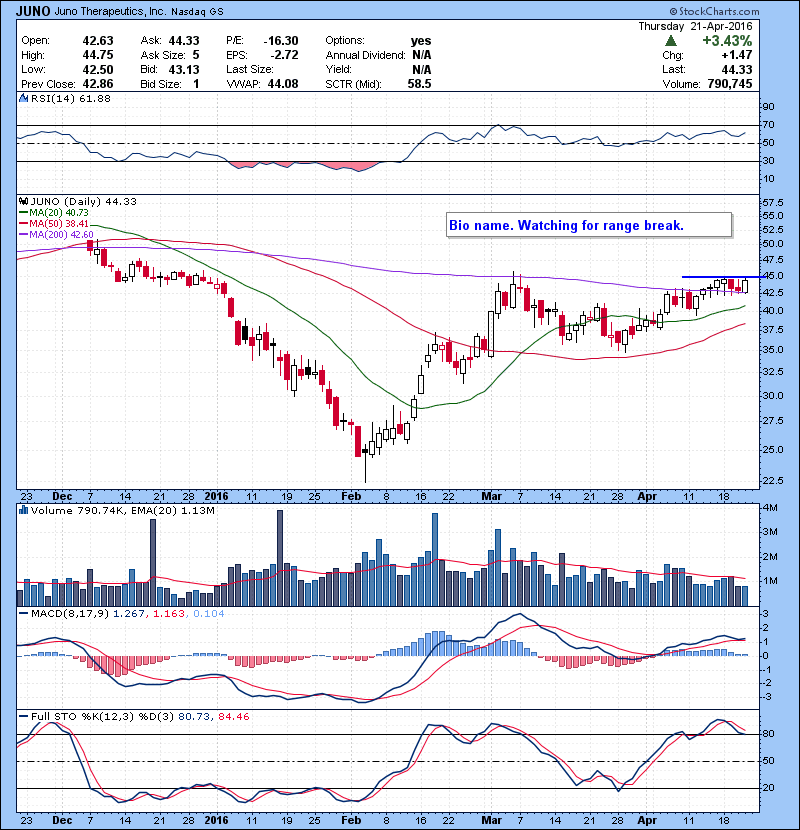Open the StockCharts.com link at top right
Screen dimensions: 800x830
click(x=714, y=11)
